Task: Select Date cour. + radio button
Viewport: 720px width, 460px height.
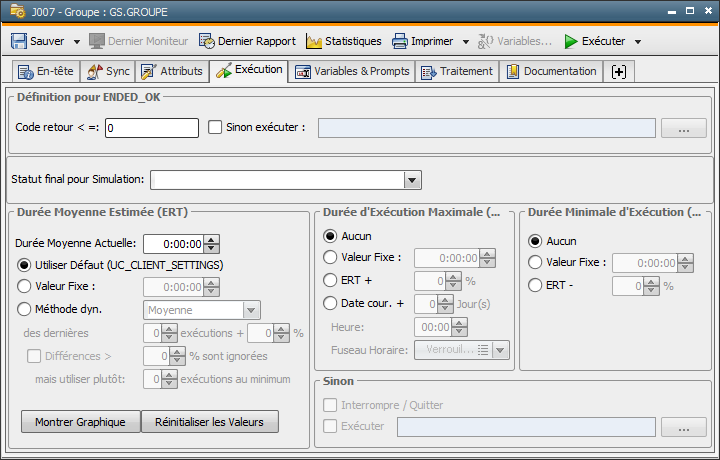Action: 330,303
